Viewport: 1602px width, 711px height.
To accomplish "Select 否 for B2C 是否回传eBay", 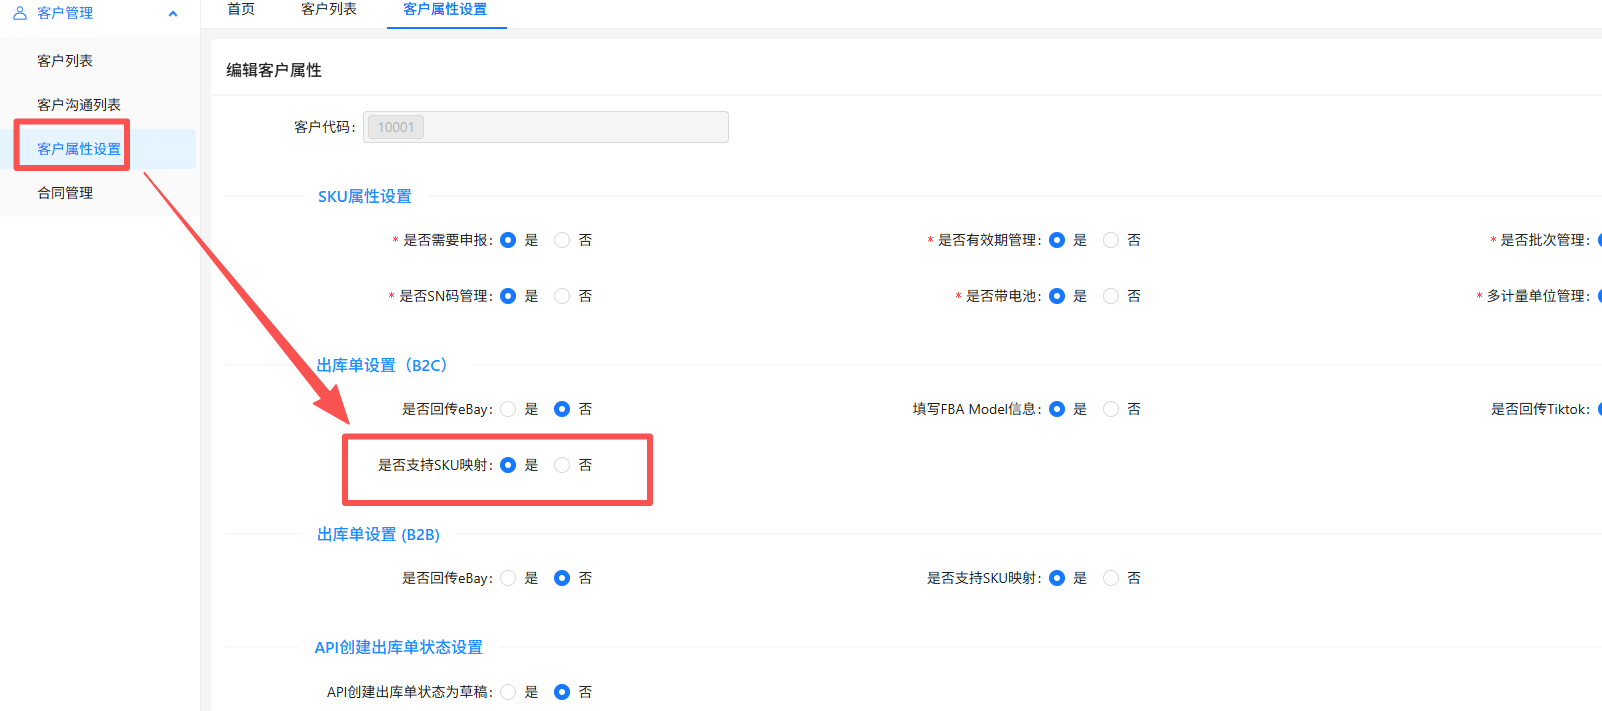I will (562, 409).
